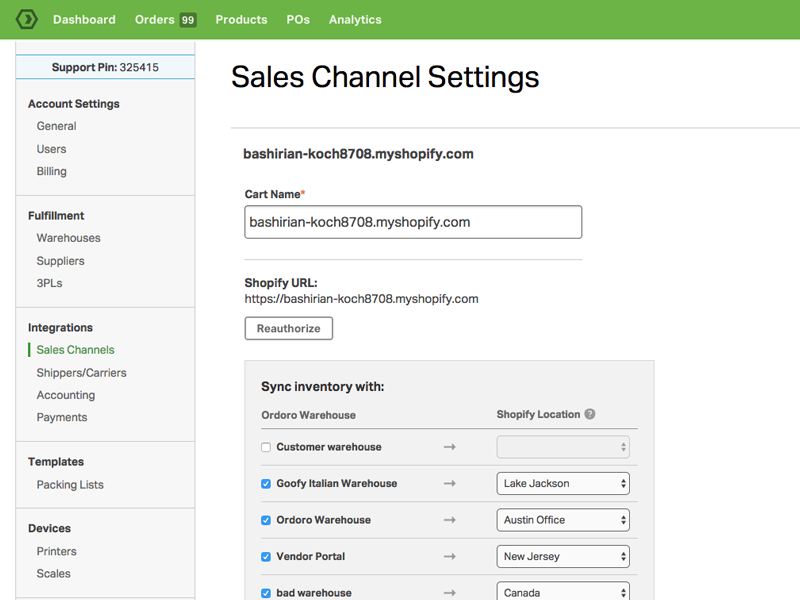
Task: Toggle the Ordoro Warehouse sync checkbox
Action: 266,520
